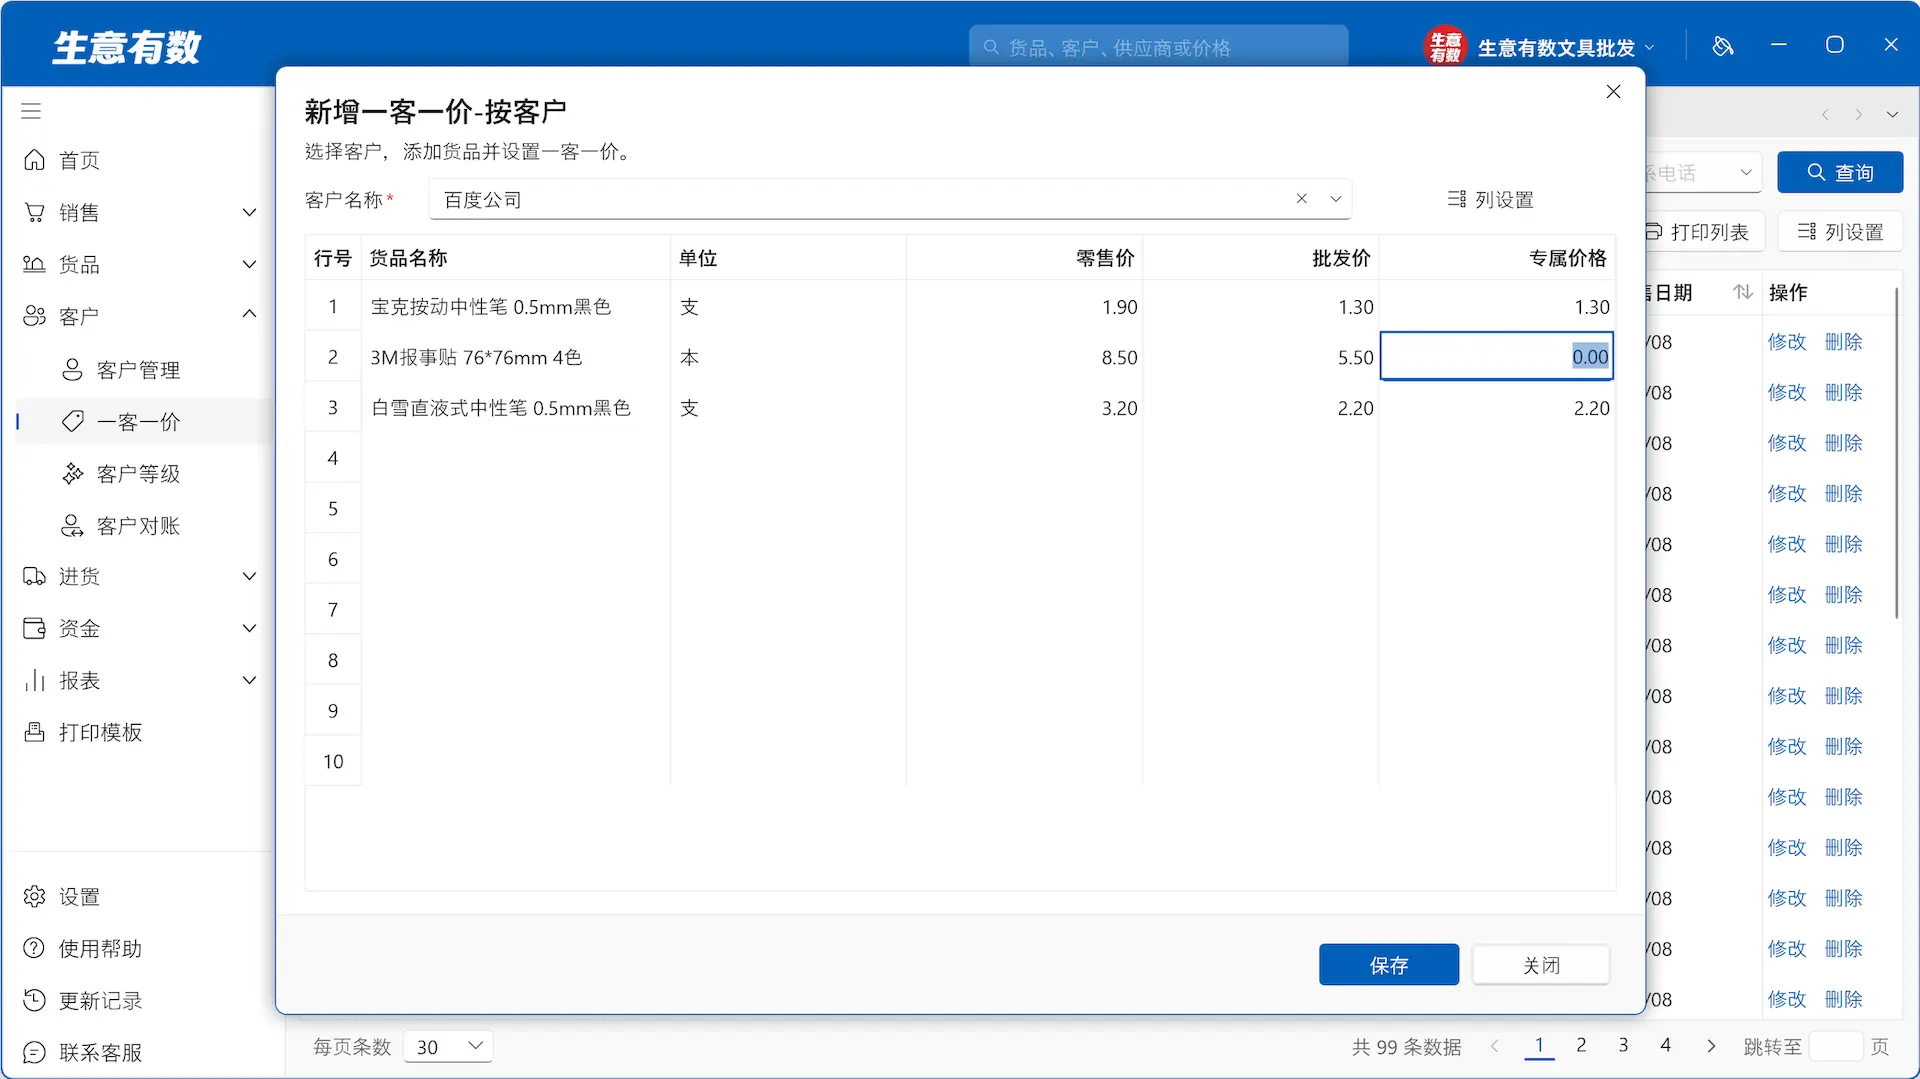Expand the 进货 menu chevron
1920x1079 pixels.
249,576
